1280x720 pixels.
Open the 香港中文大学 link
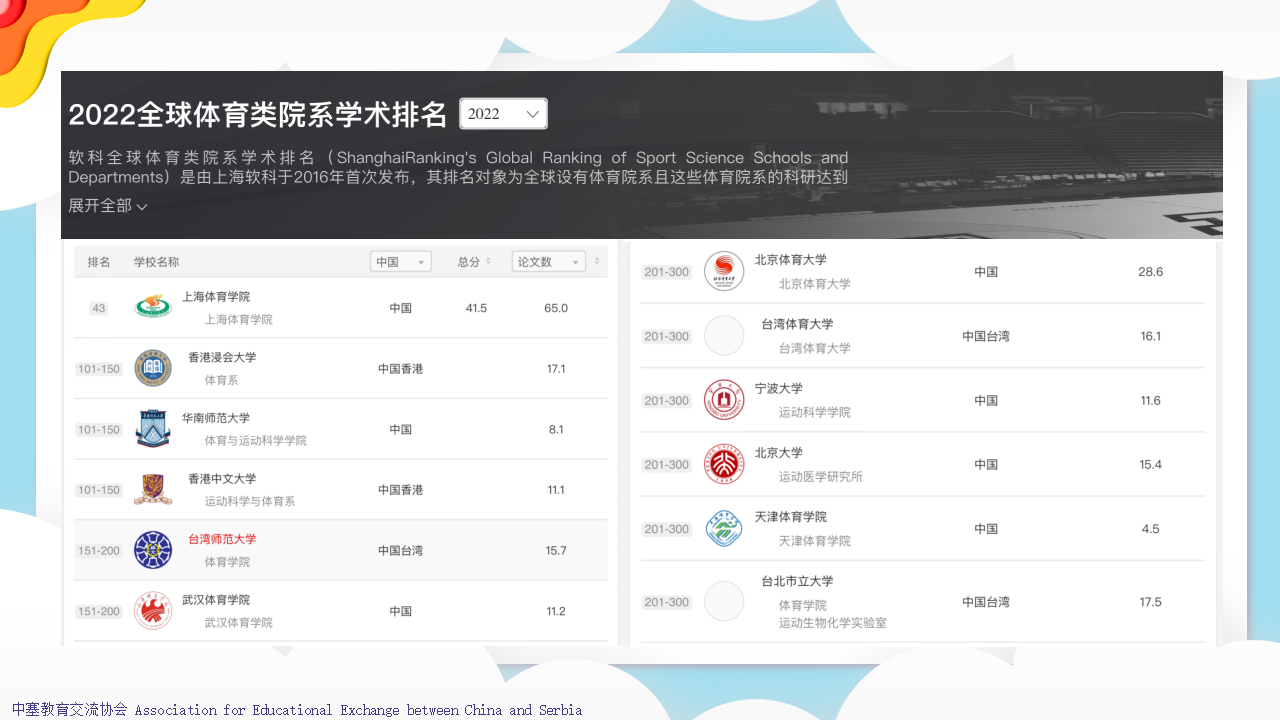[x=222, y=479]
